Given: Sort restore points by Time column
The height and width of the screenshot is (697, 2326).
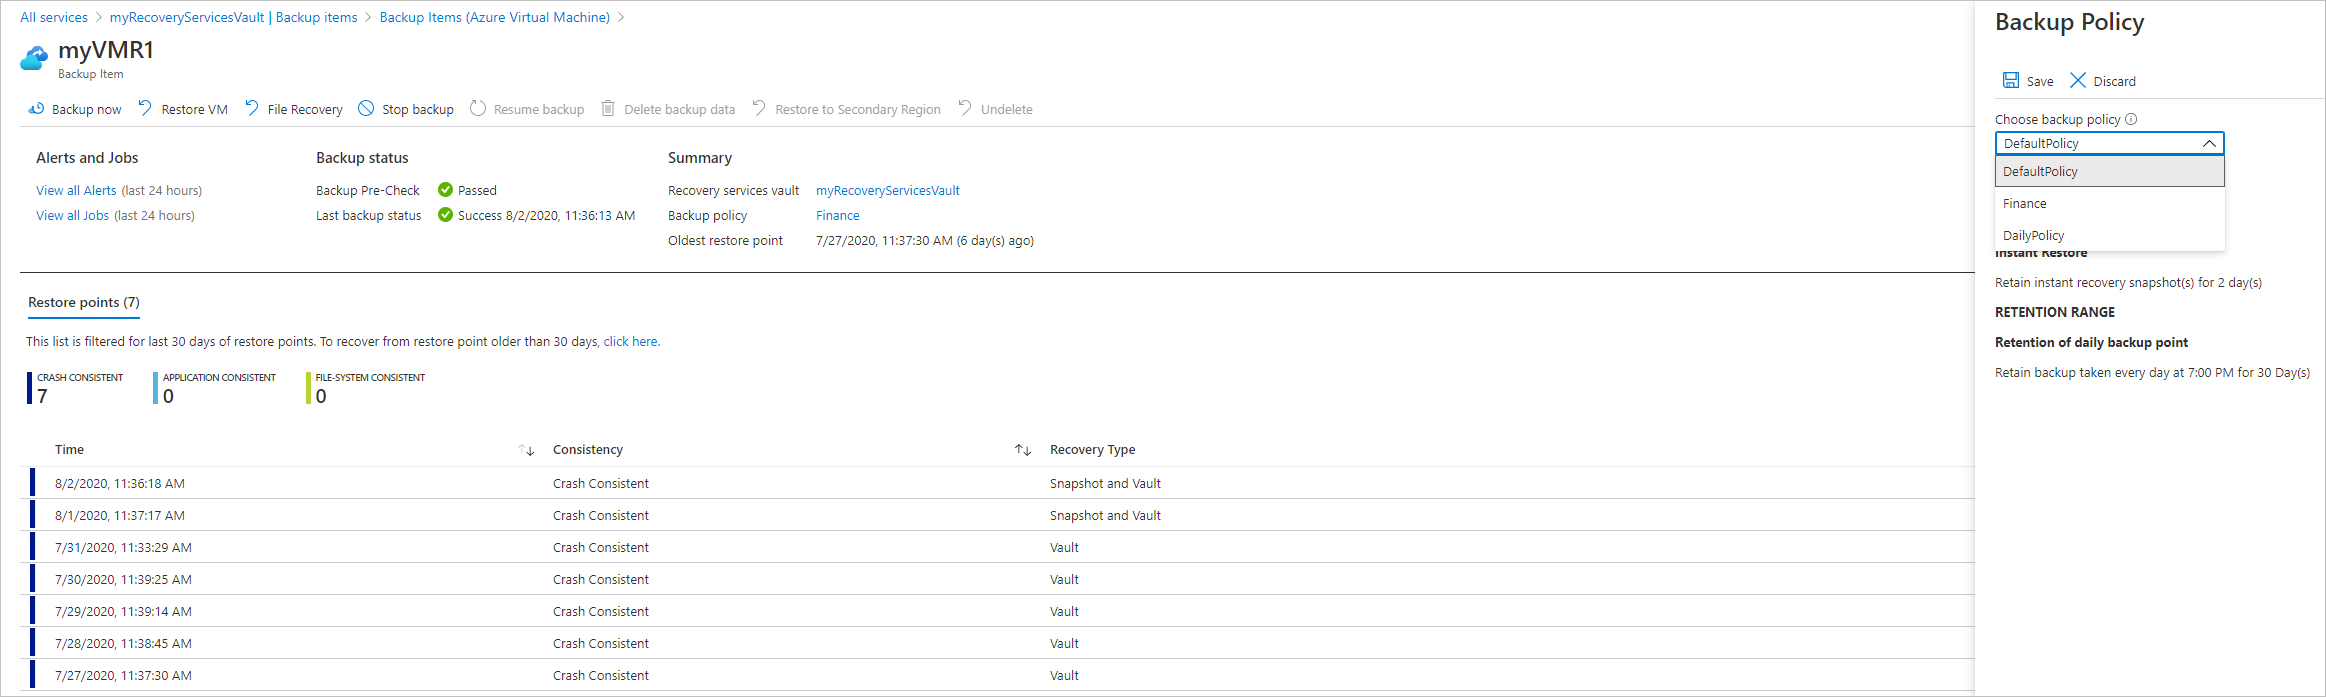Looking at the screenshot, I should [x=526, y=450].
